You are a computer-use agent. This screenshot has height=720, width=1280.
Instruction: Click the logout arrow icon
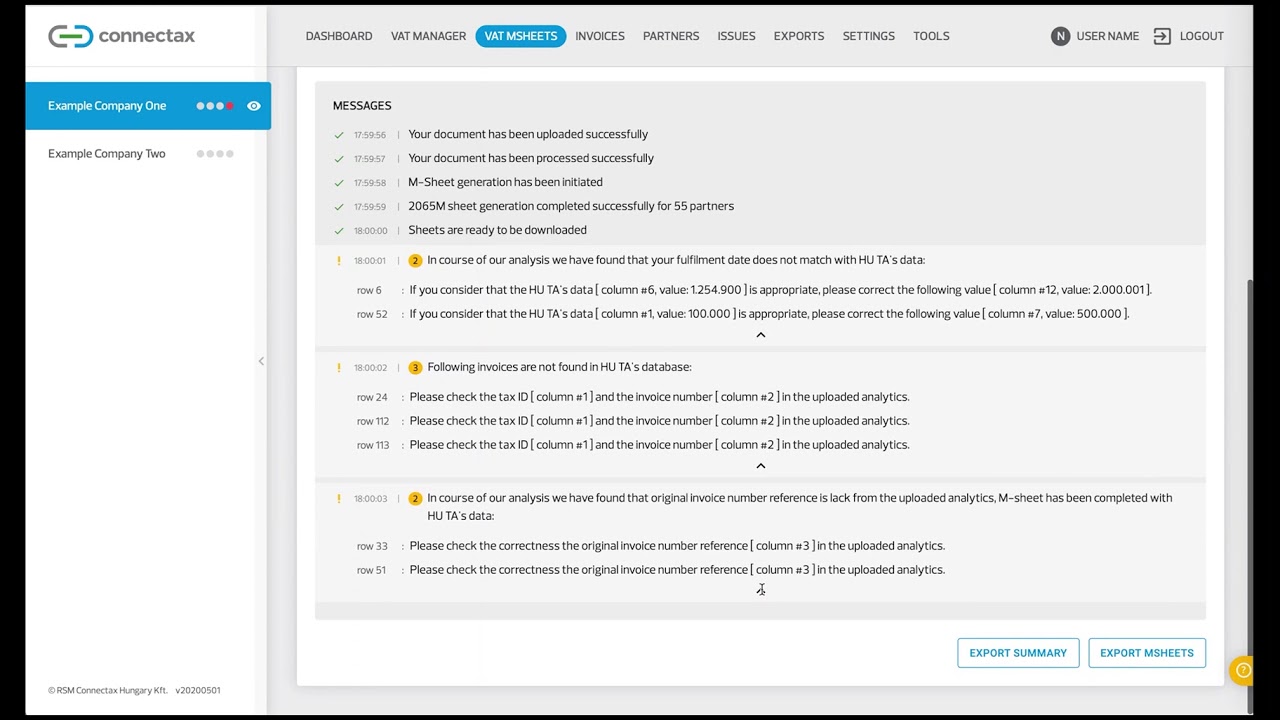tap(1162, 36)
